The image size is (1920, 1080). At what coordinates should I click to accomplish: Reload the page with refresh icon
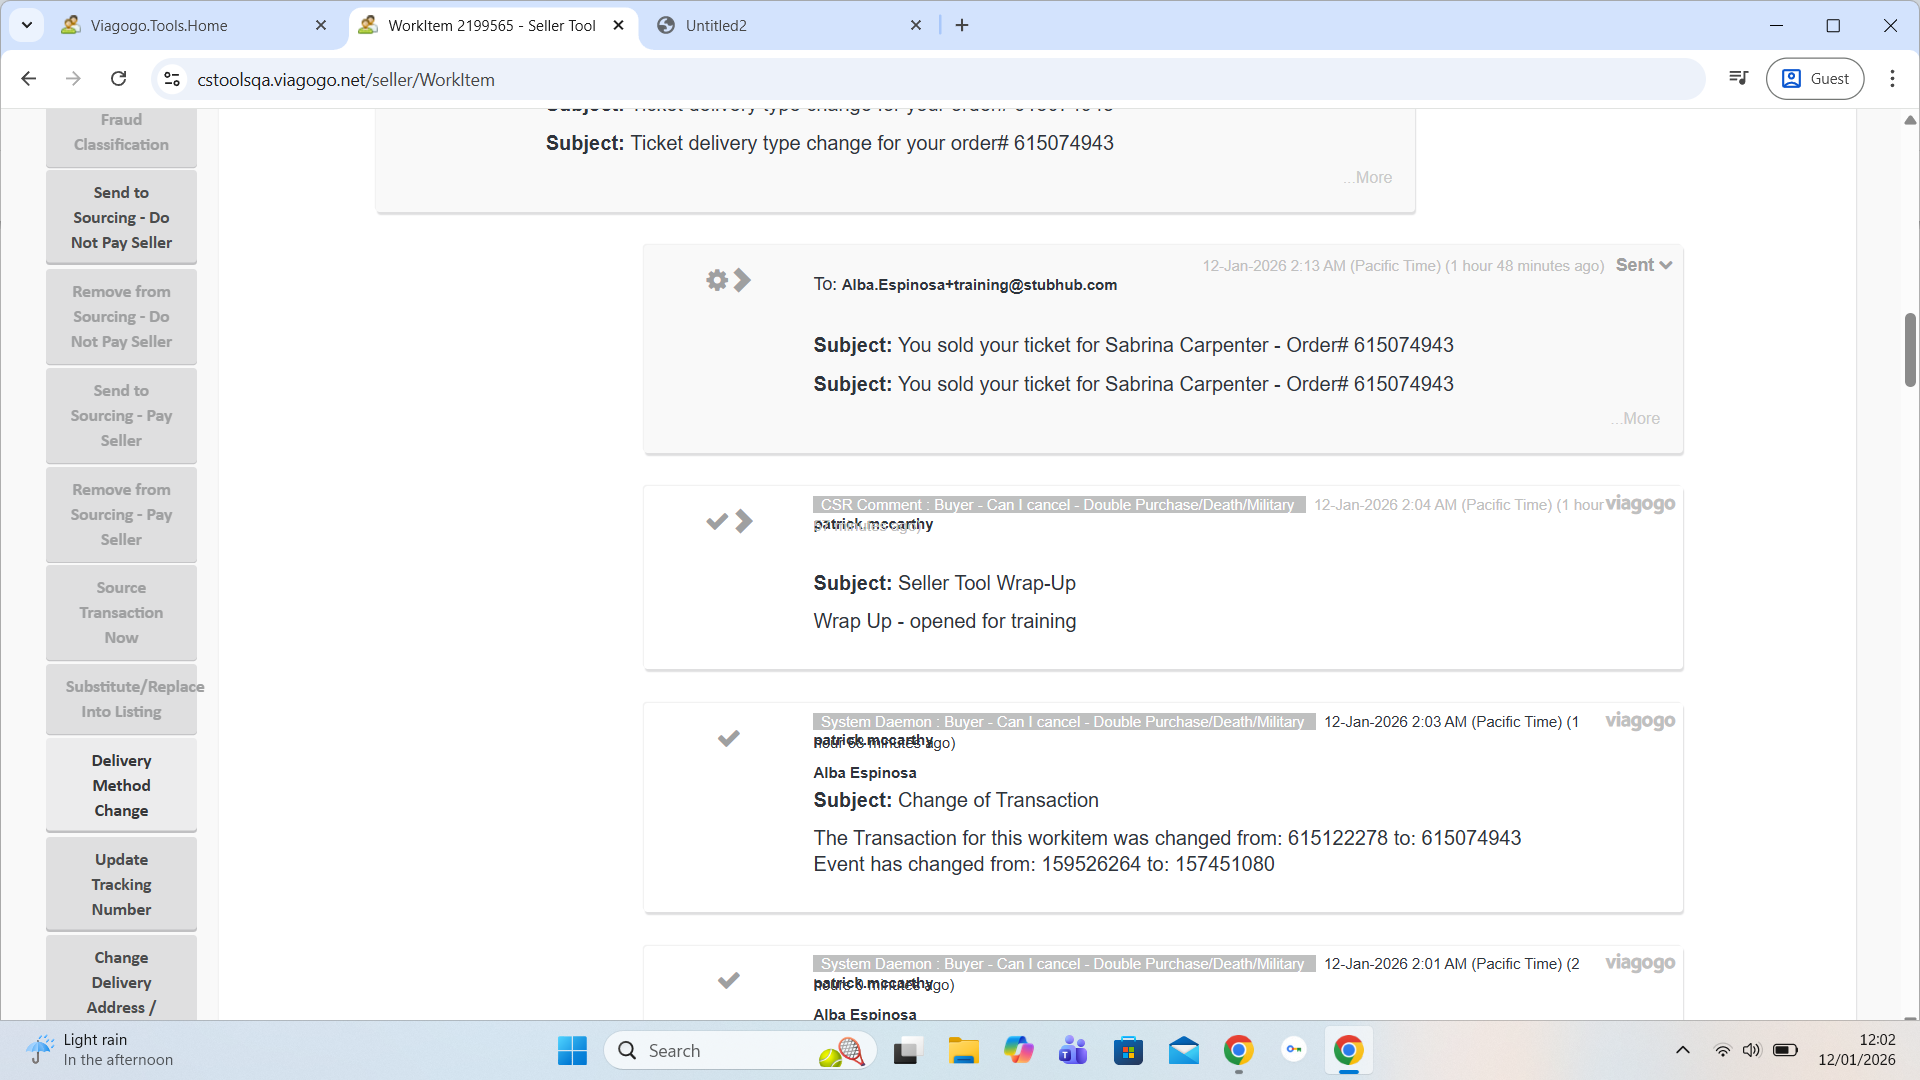(x=118, y=79)
